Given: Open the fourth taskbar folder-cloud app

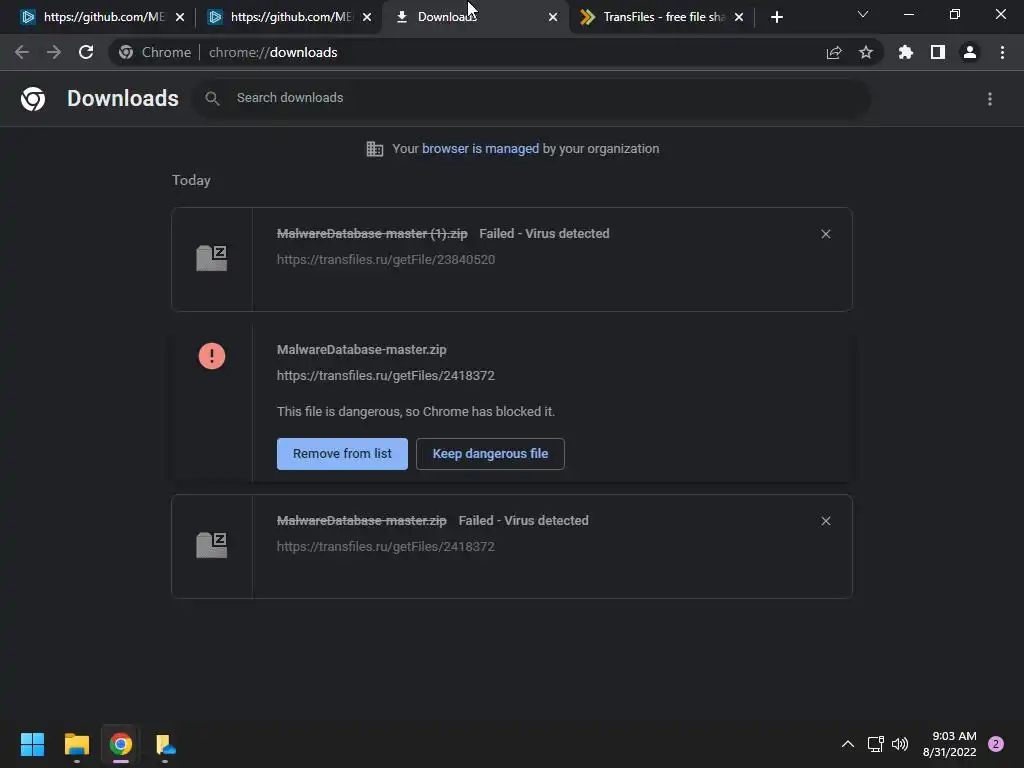Looking at the screenshot, I should tap(165, 744).
